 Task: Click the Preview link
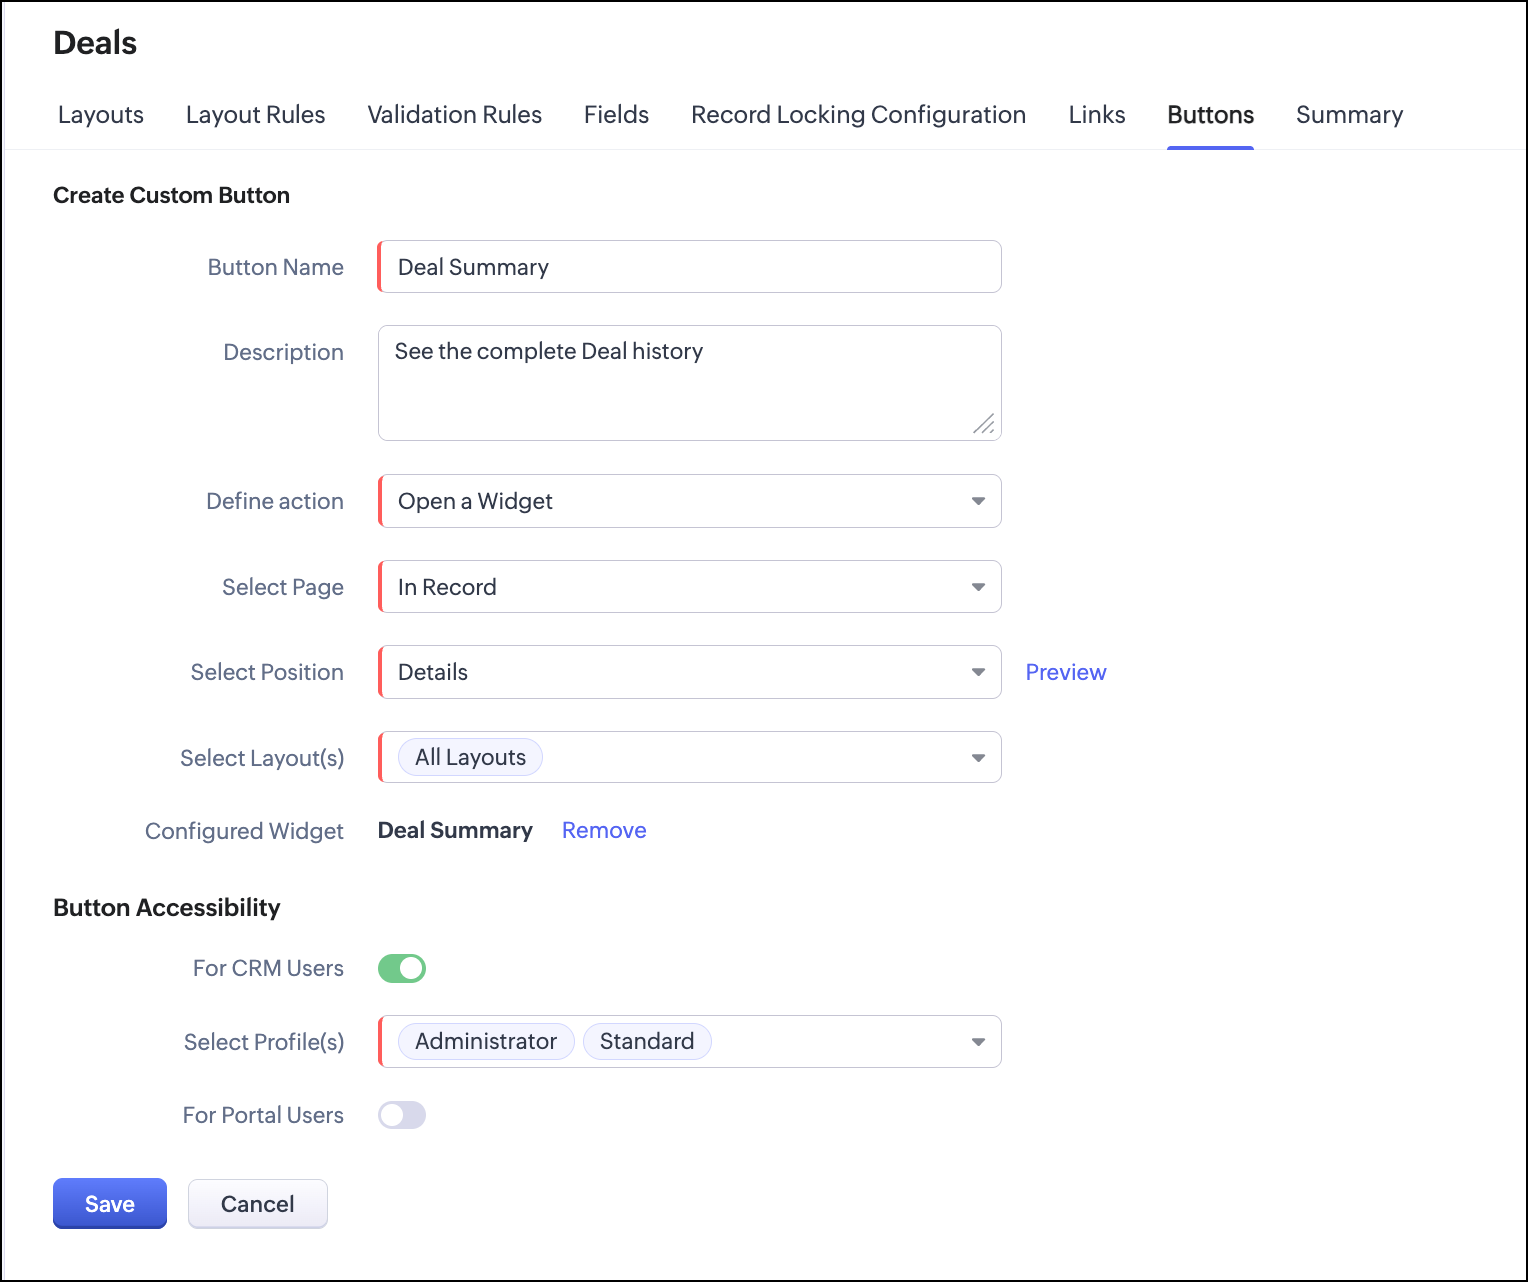1065,672
